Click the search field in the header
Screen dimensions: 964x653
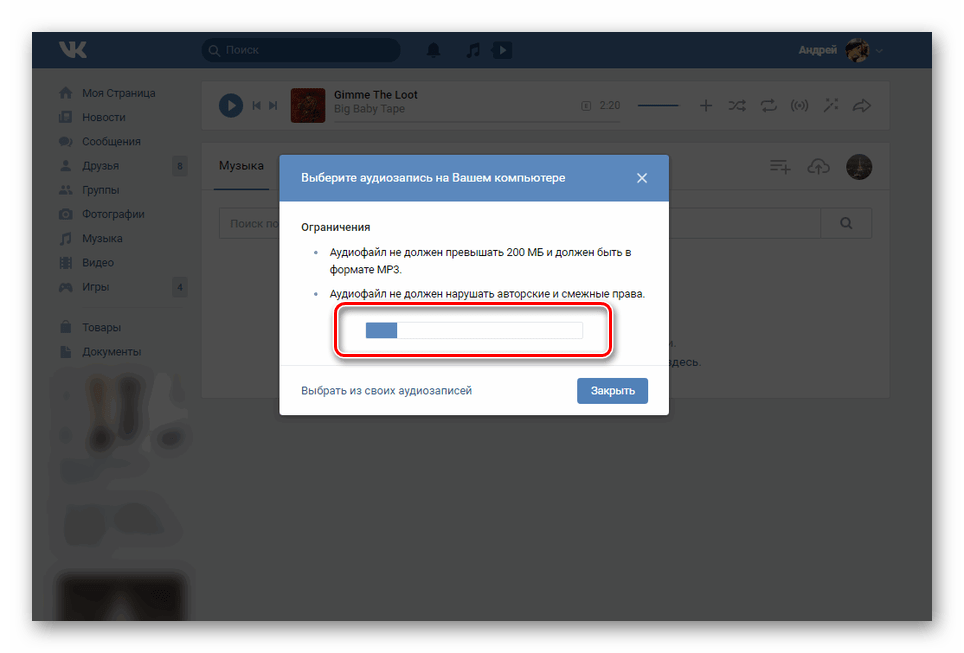(301, 50)
